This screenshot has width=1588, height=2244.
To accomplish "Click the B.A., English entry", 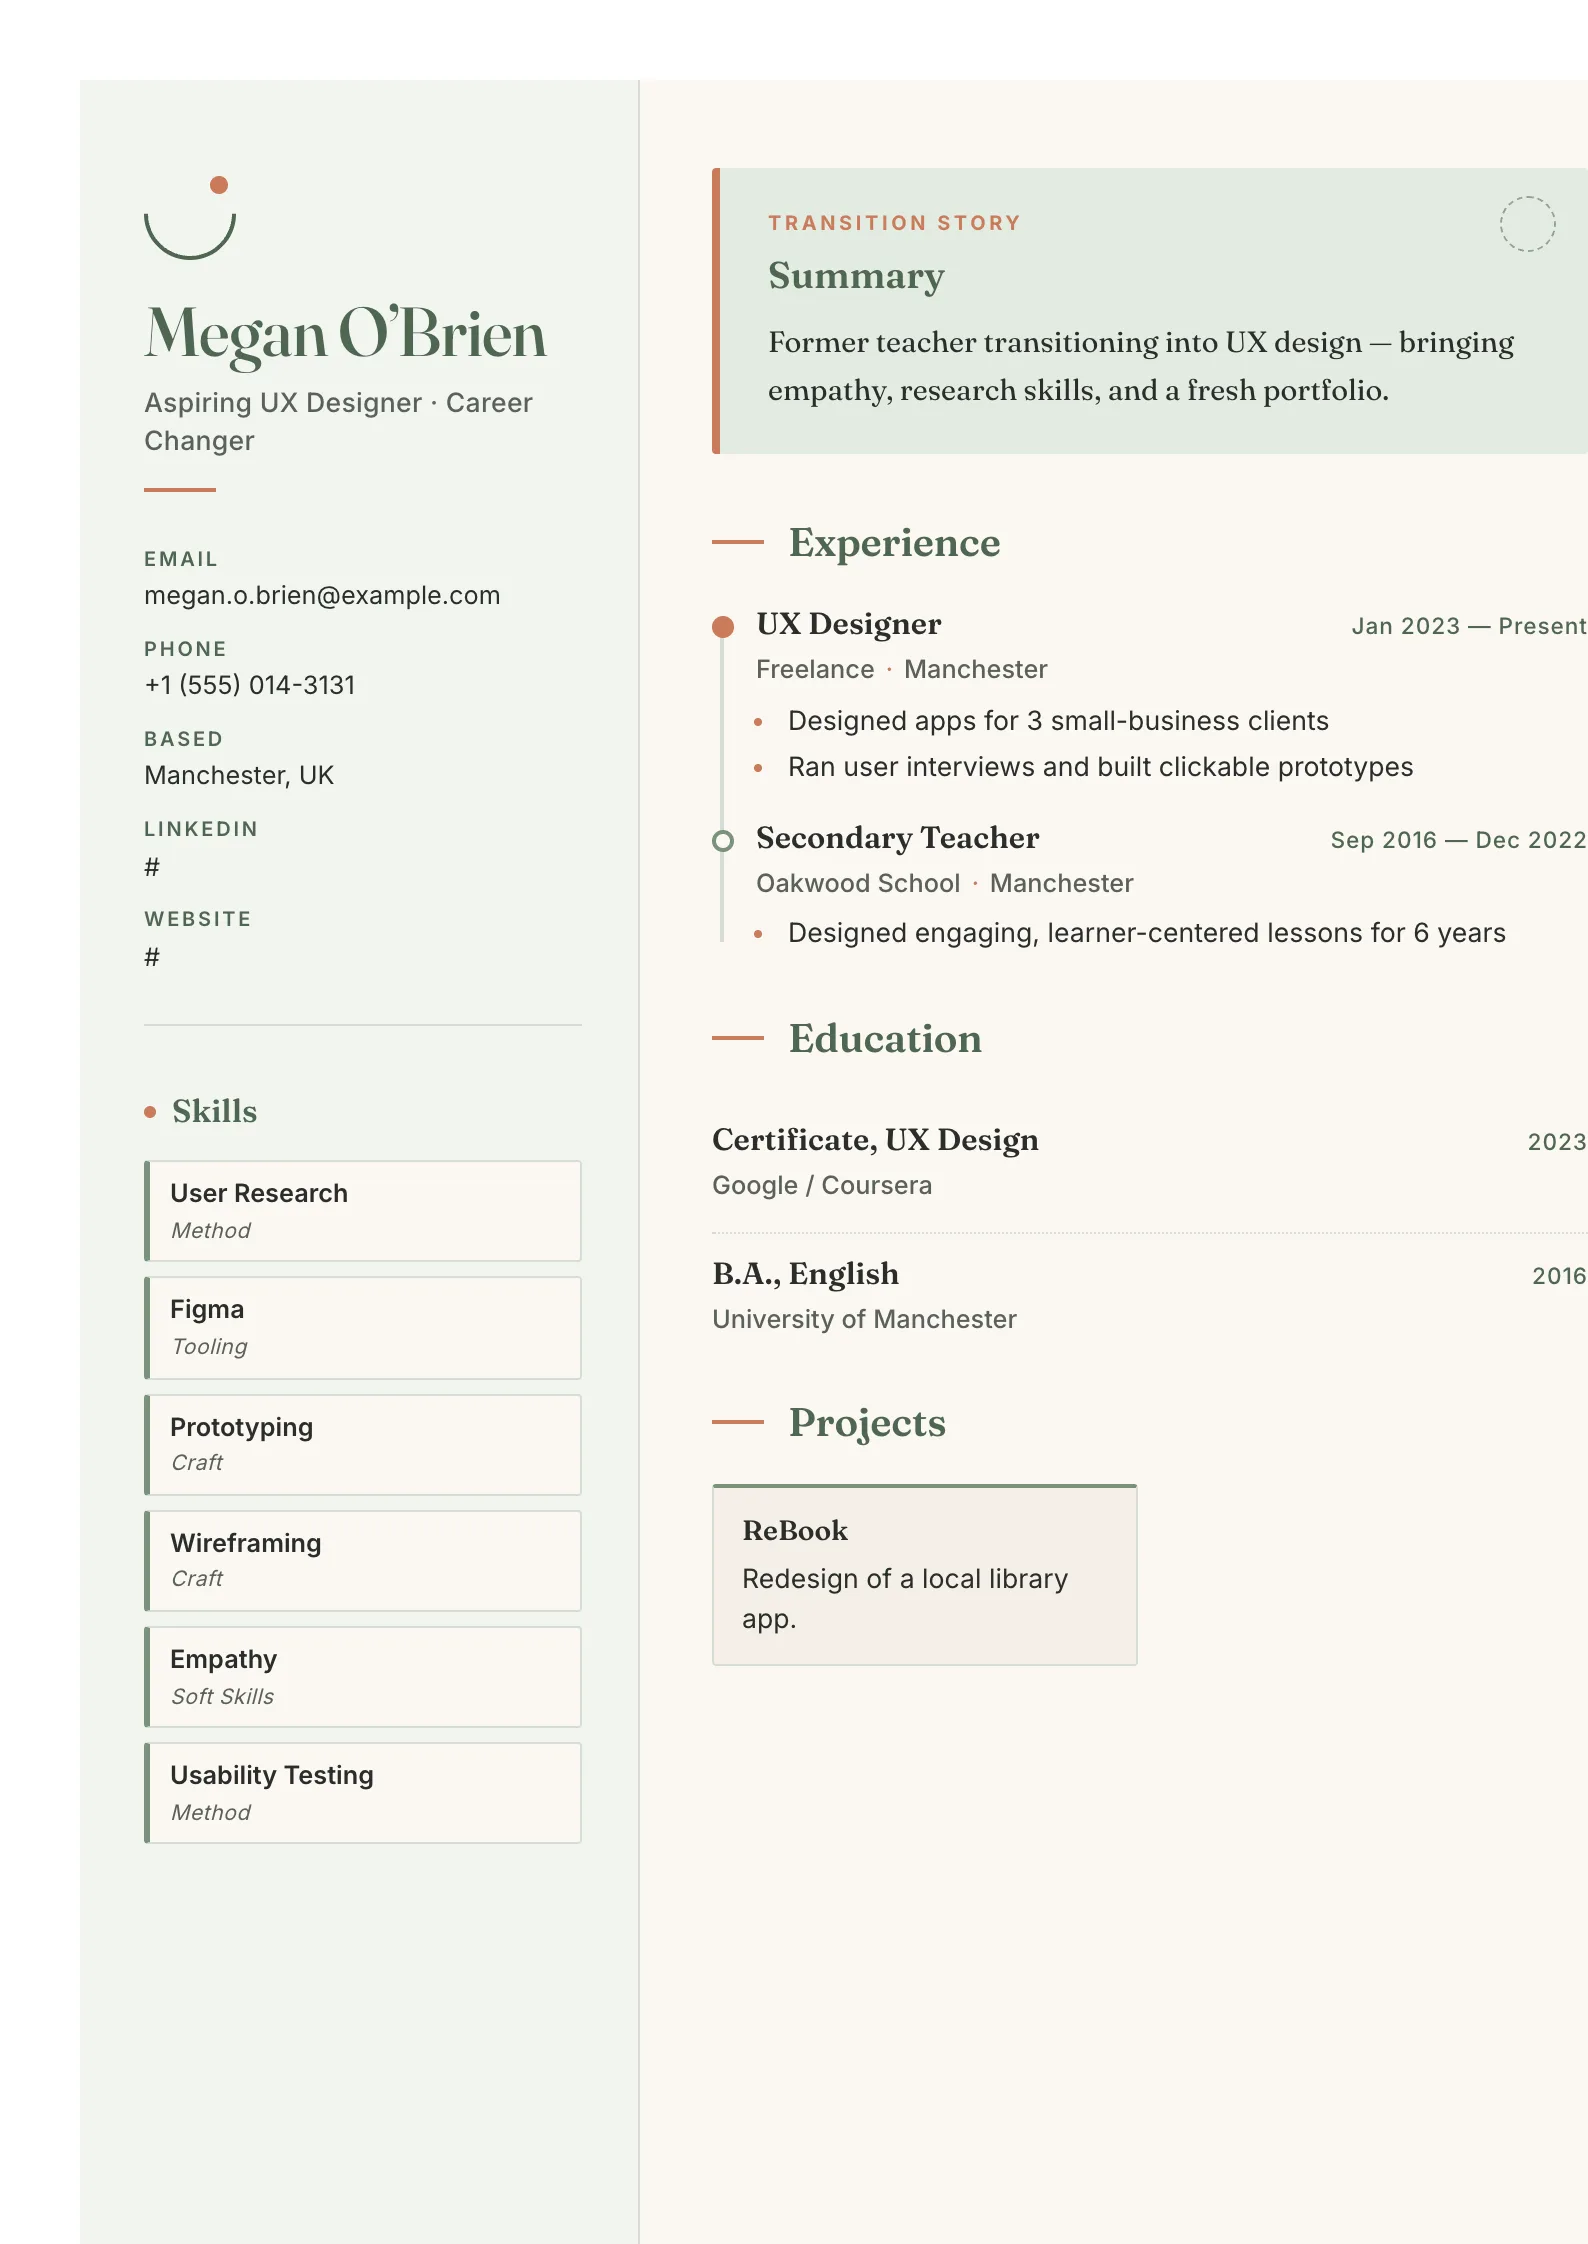I will 805,1274.
